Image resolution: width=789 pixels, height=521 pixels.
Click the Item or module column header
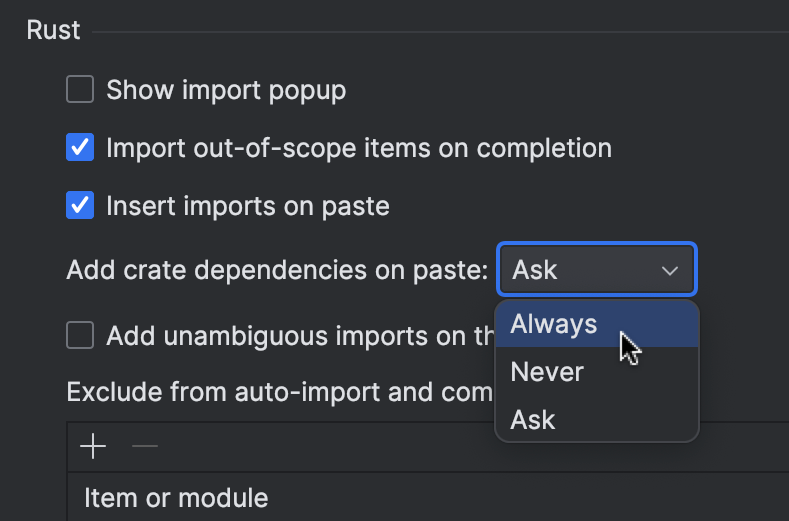coord(176,497)
